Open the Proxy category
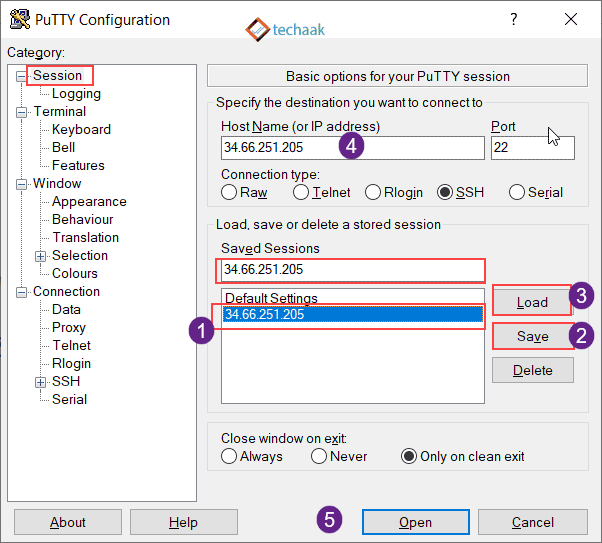The height and width of the screenshot is (543, 602). pos(69,328)
